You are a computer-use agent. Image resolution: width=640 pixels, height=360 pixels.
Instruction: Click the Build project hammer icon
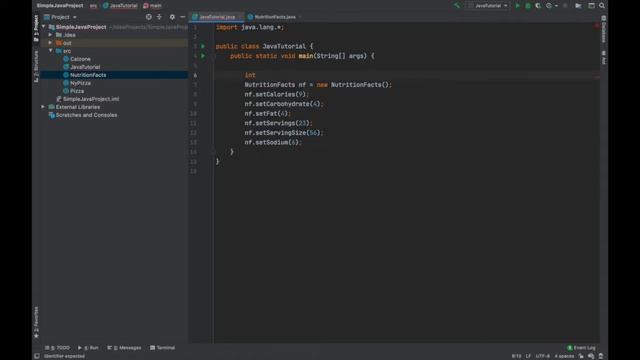457,6
